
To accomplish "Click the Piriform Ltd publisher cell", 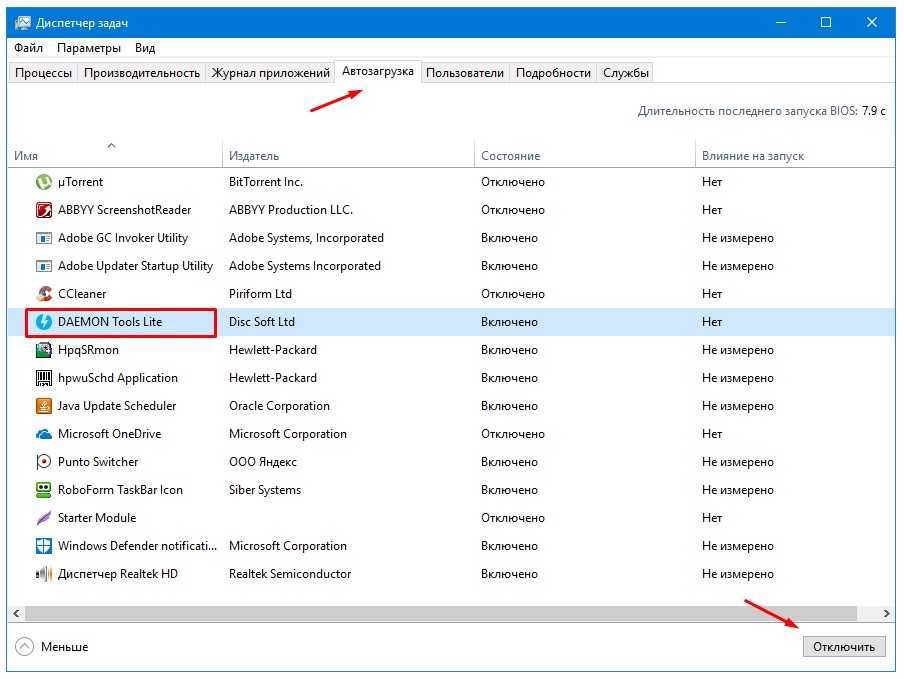I will pyautogui.click(x=260, y=294).
